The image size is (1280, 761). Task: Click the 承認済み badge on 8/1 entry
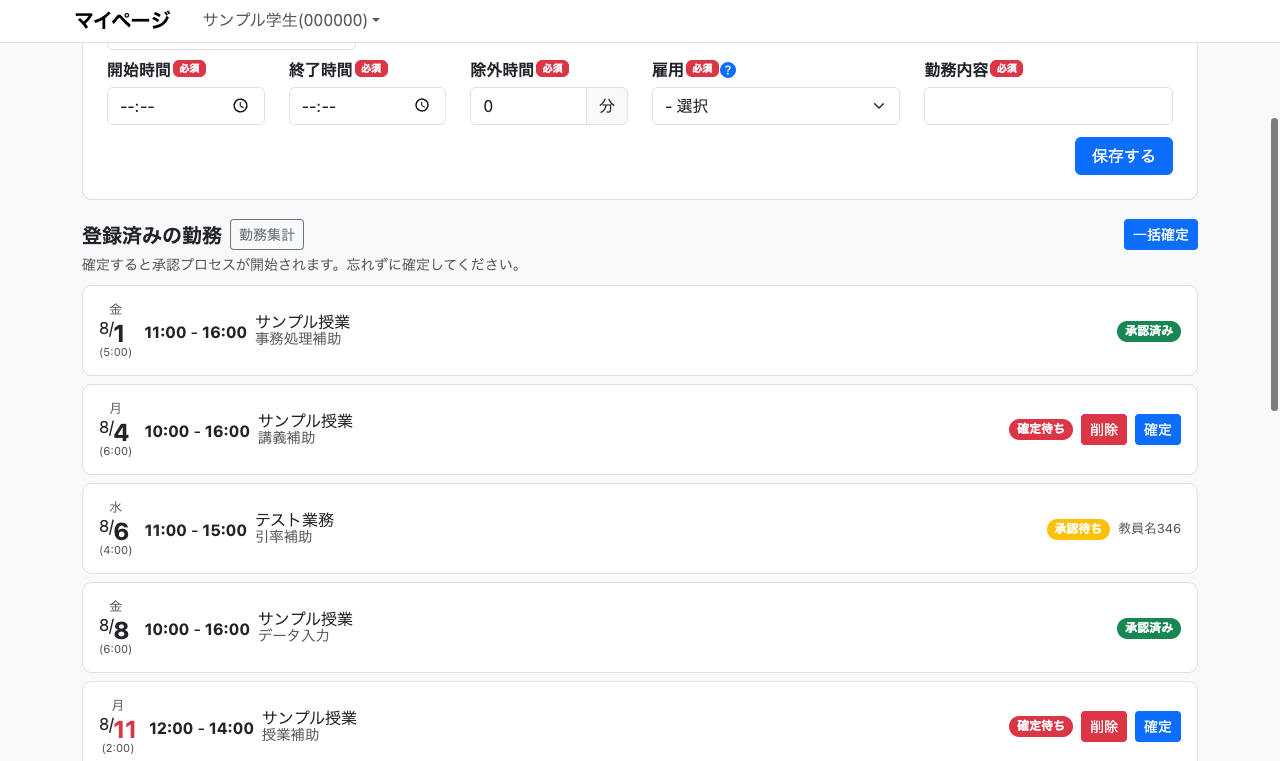coord(1149,331)
